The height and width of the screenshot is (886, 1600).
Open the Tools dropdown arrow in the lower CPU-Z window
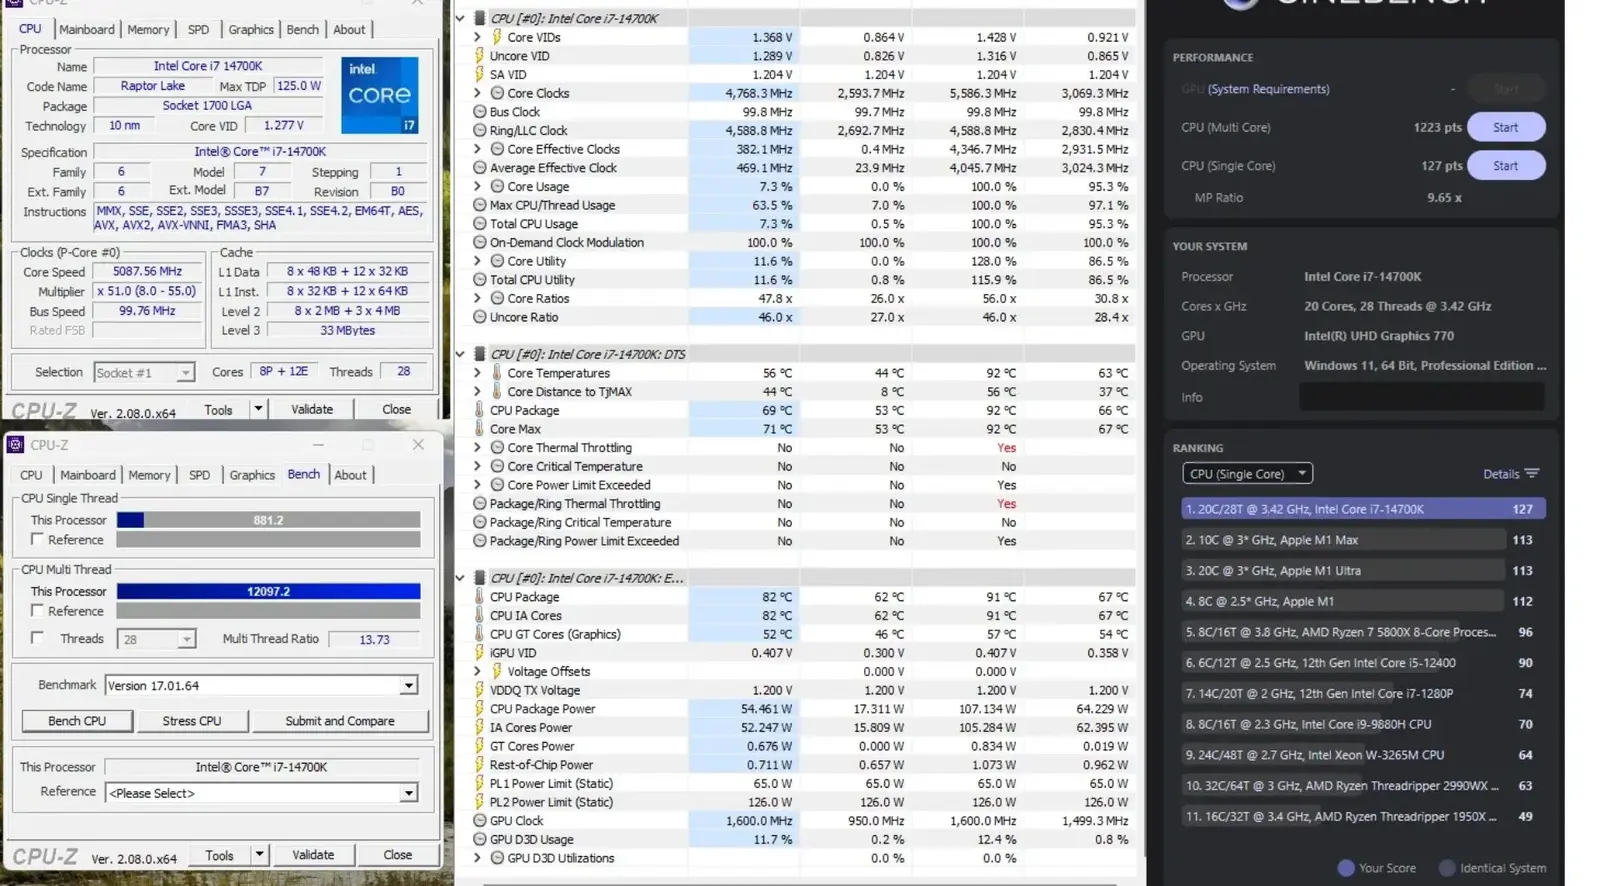tap(259, 855)
